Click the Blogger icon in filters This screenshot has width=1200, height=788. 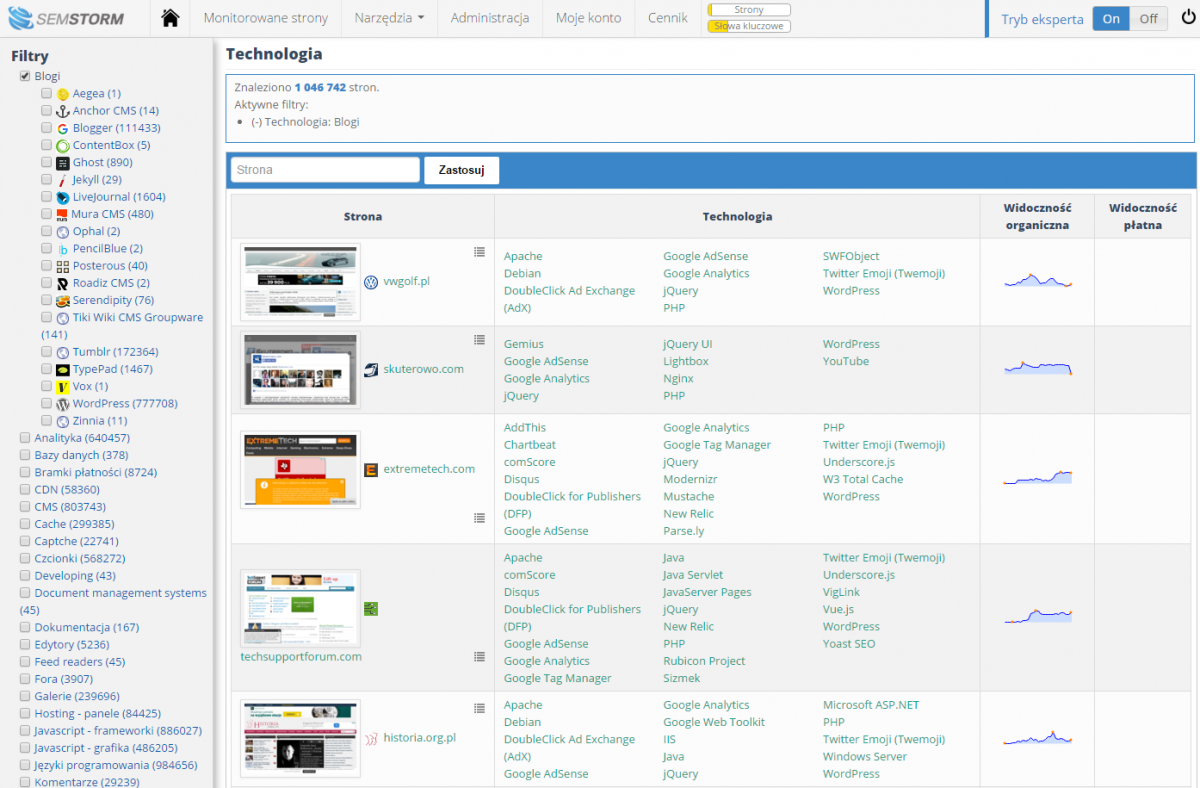tap(63, 128)
